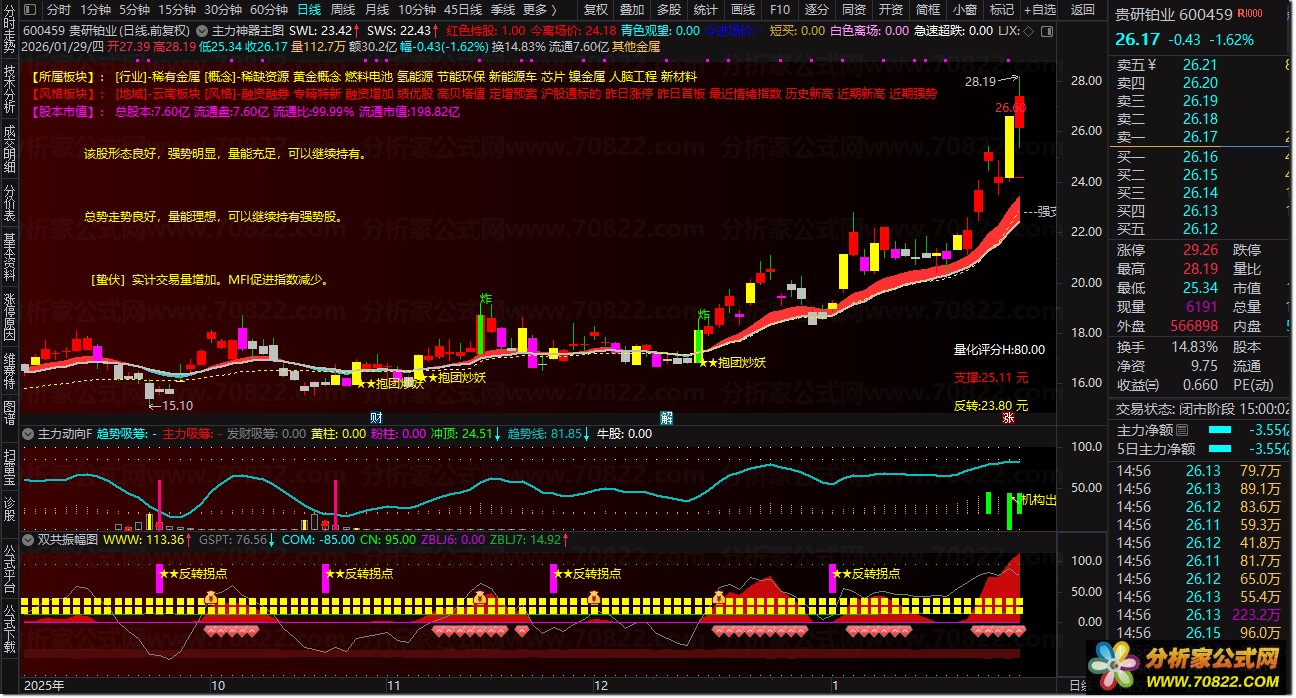Expand the 主力动向F indicator dropdown arrow

pyautogui.click(x=29, y=434)
